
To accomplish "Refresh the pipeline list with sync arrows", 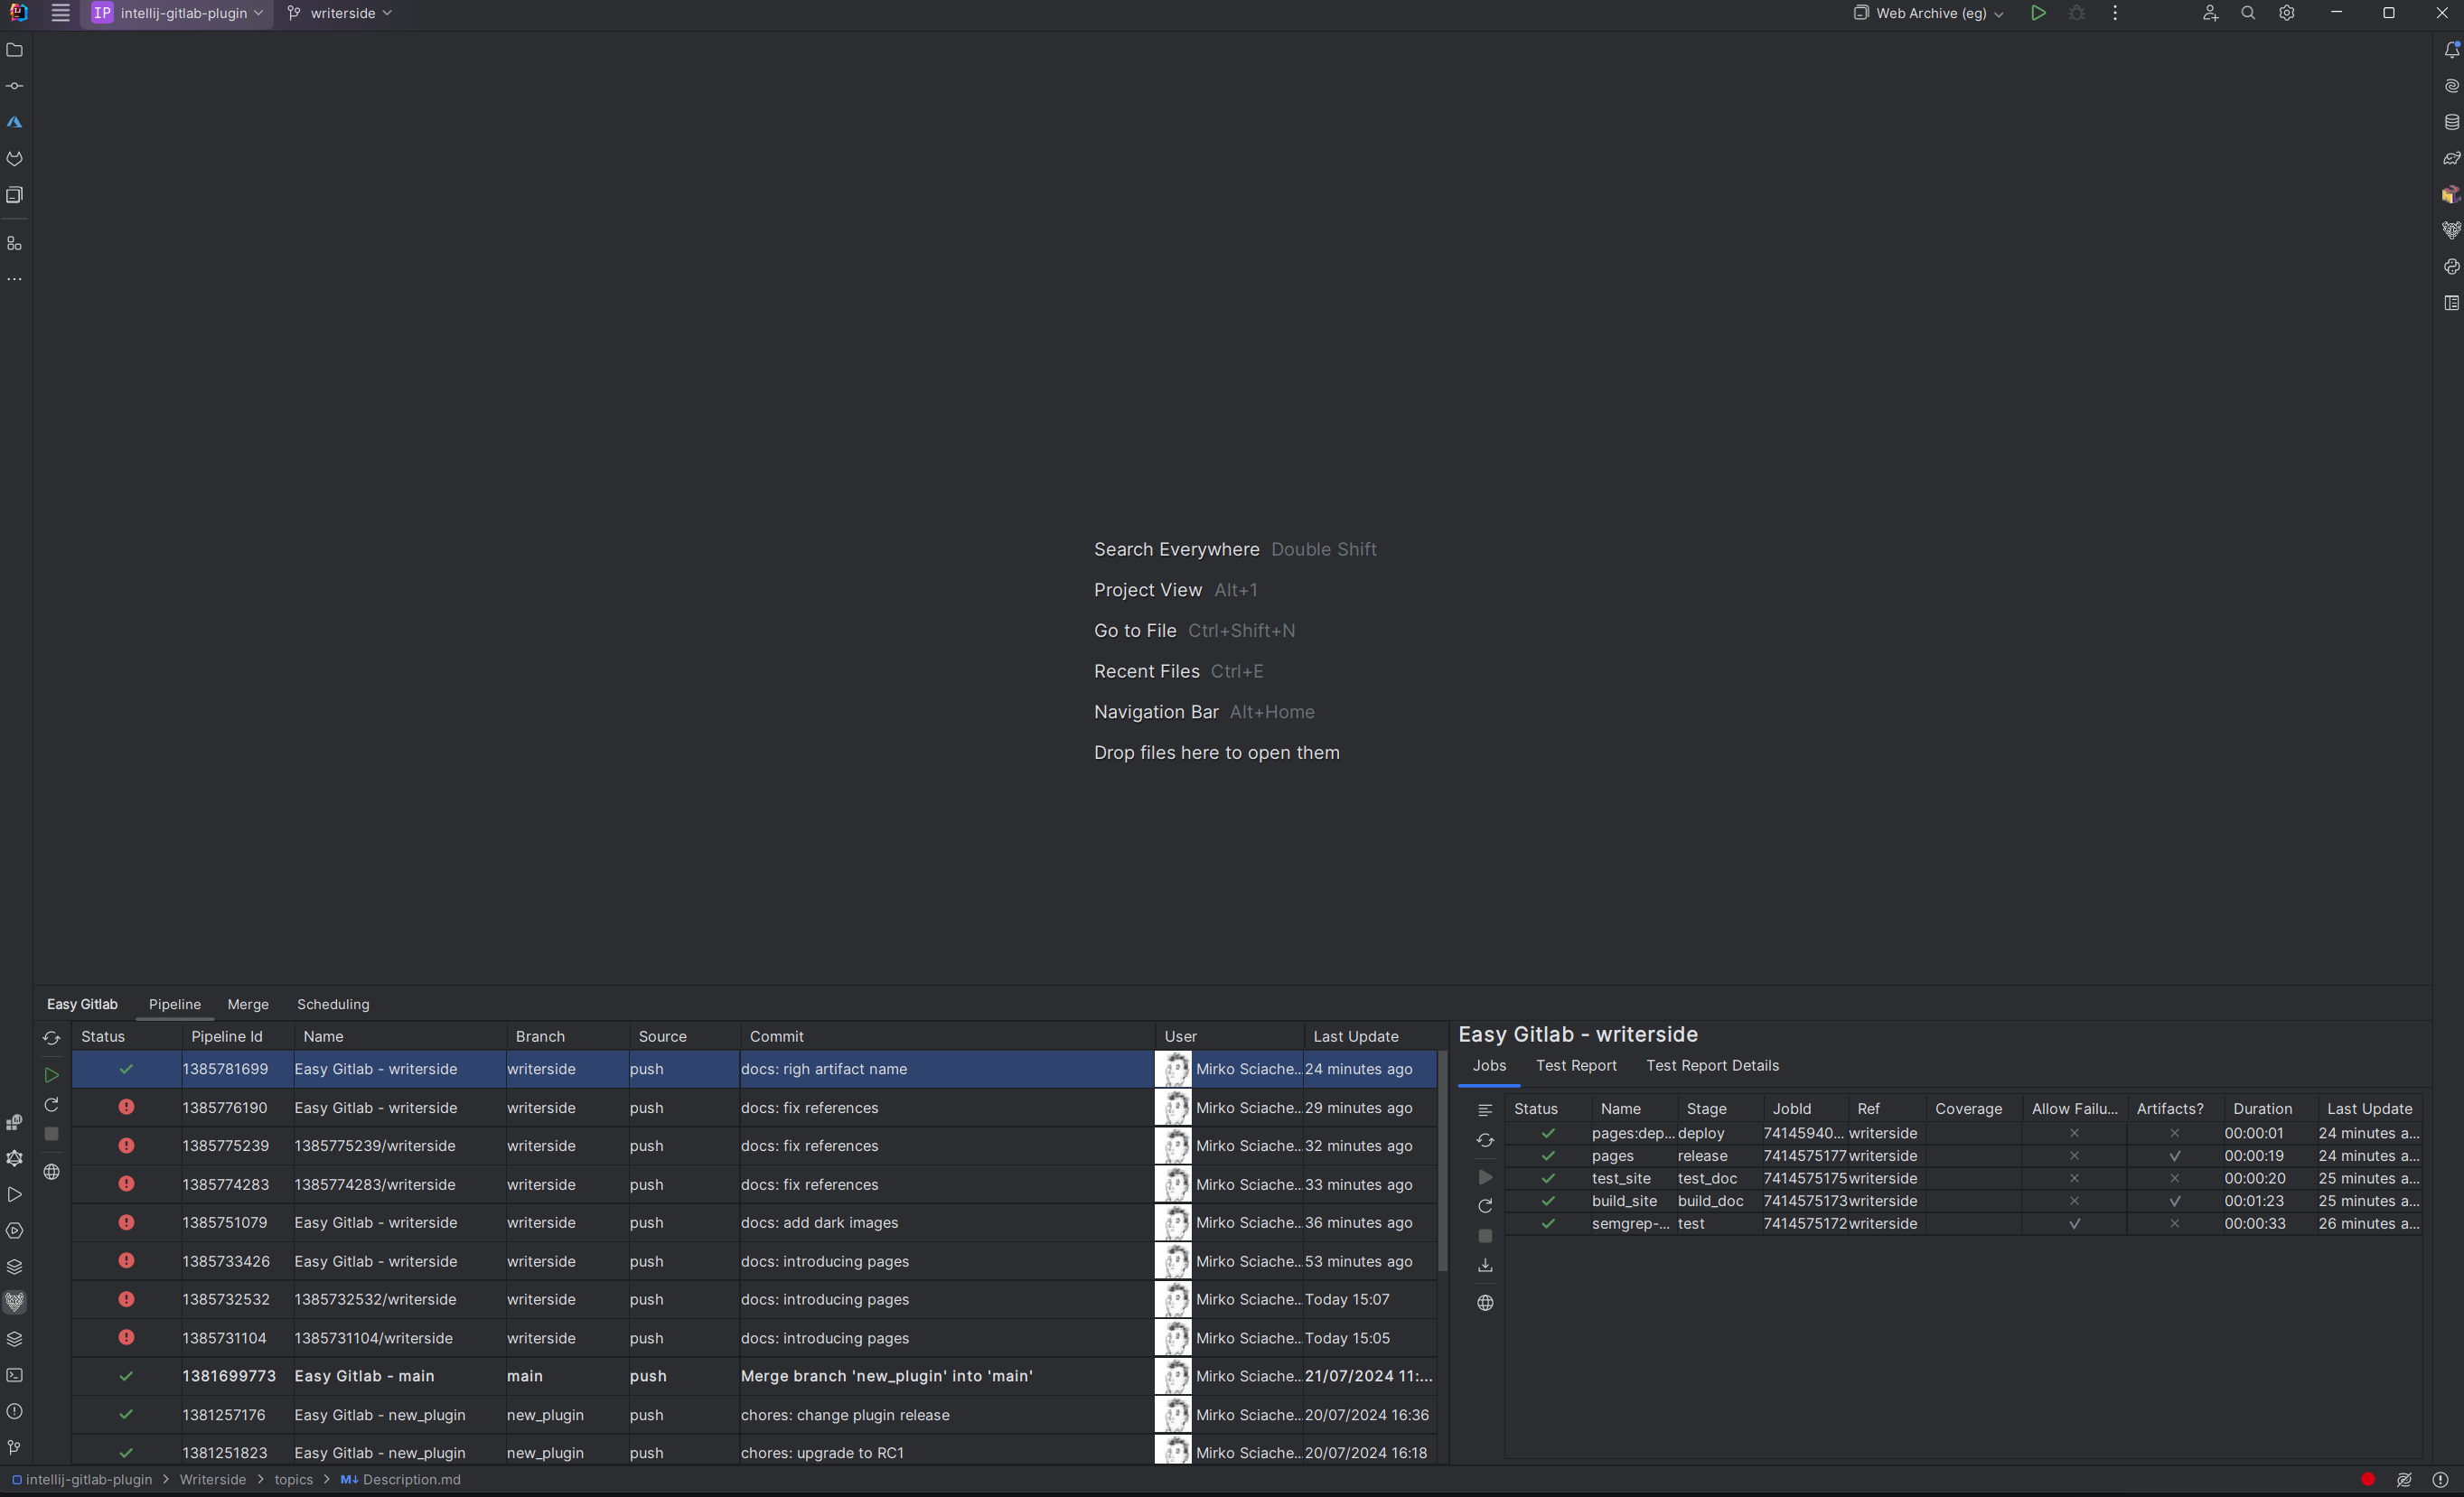I will (51, 1039).
